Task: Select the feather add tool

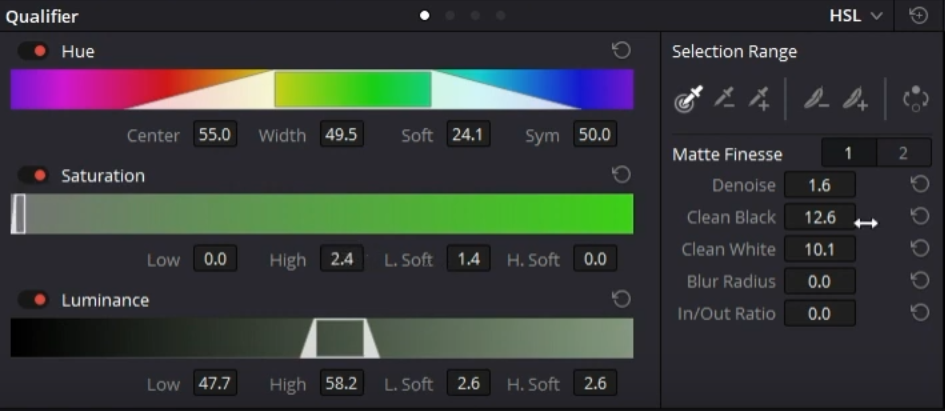Action: point(854,98)
